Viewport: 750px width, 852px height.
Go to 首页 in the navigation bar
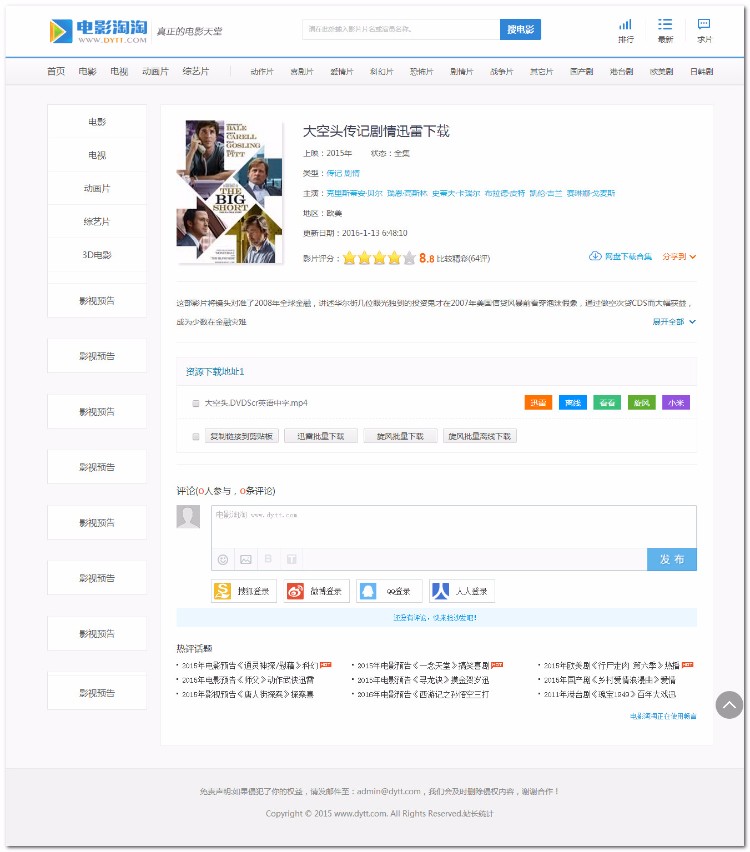click(x=56, y=71)
